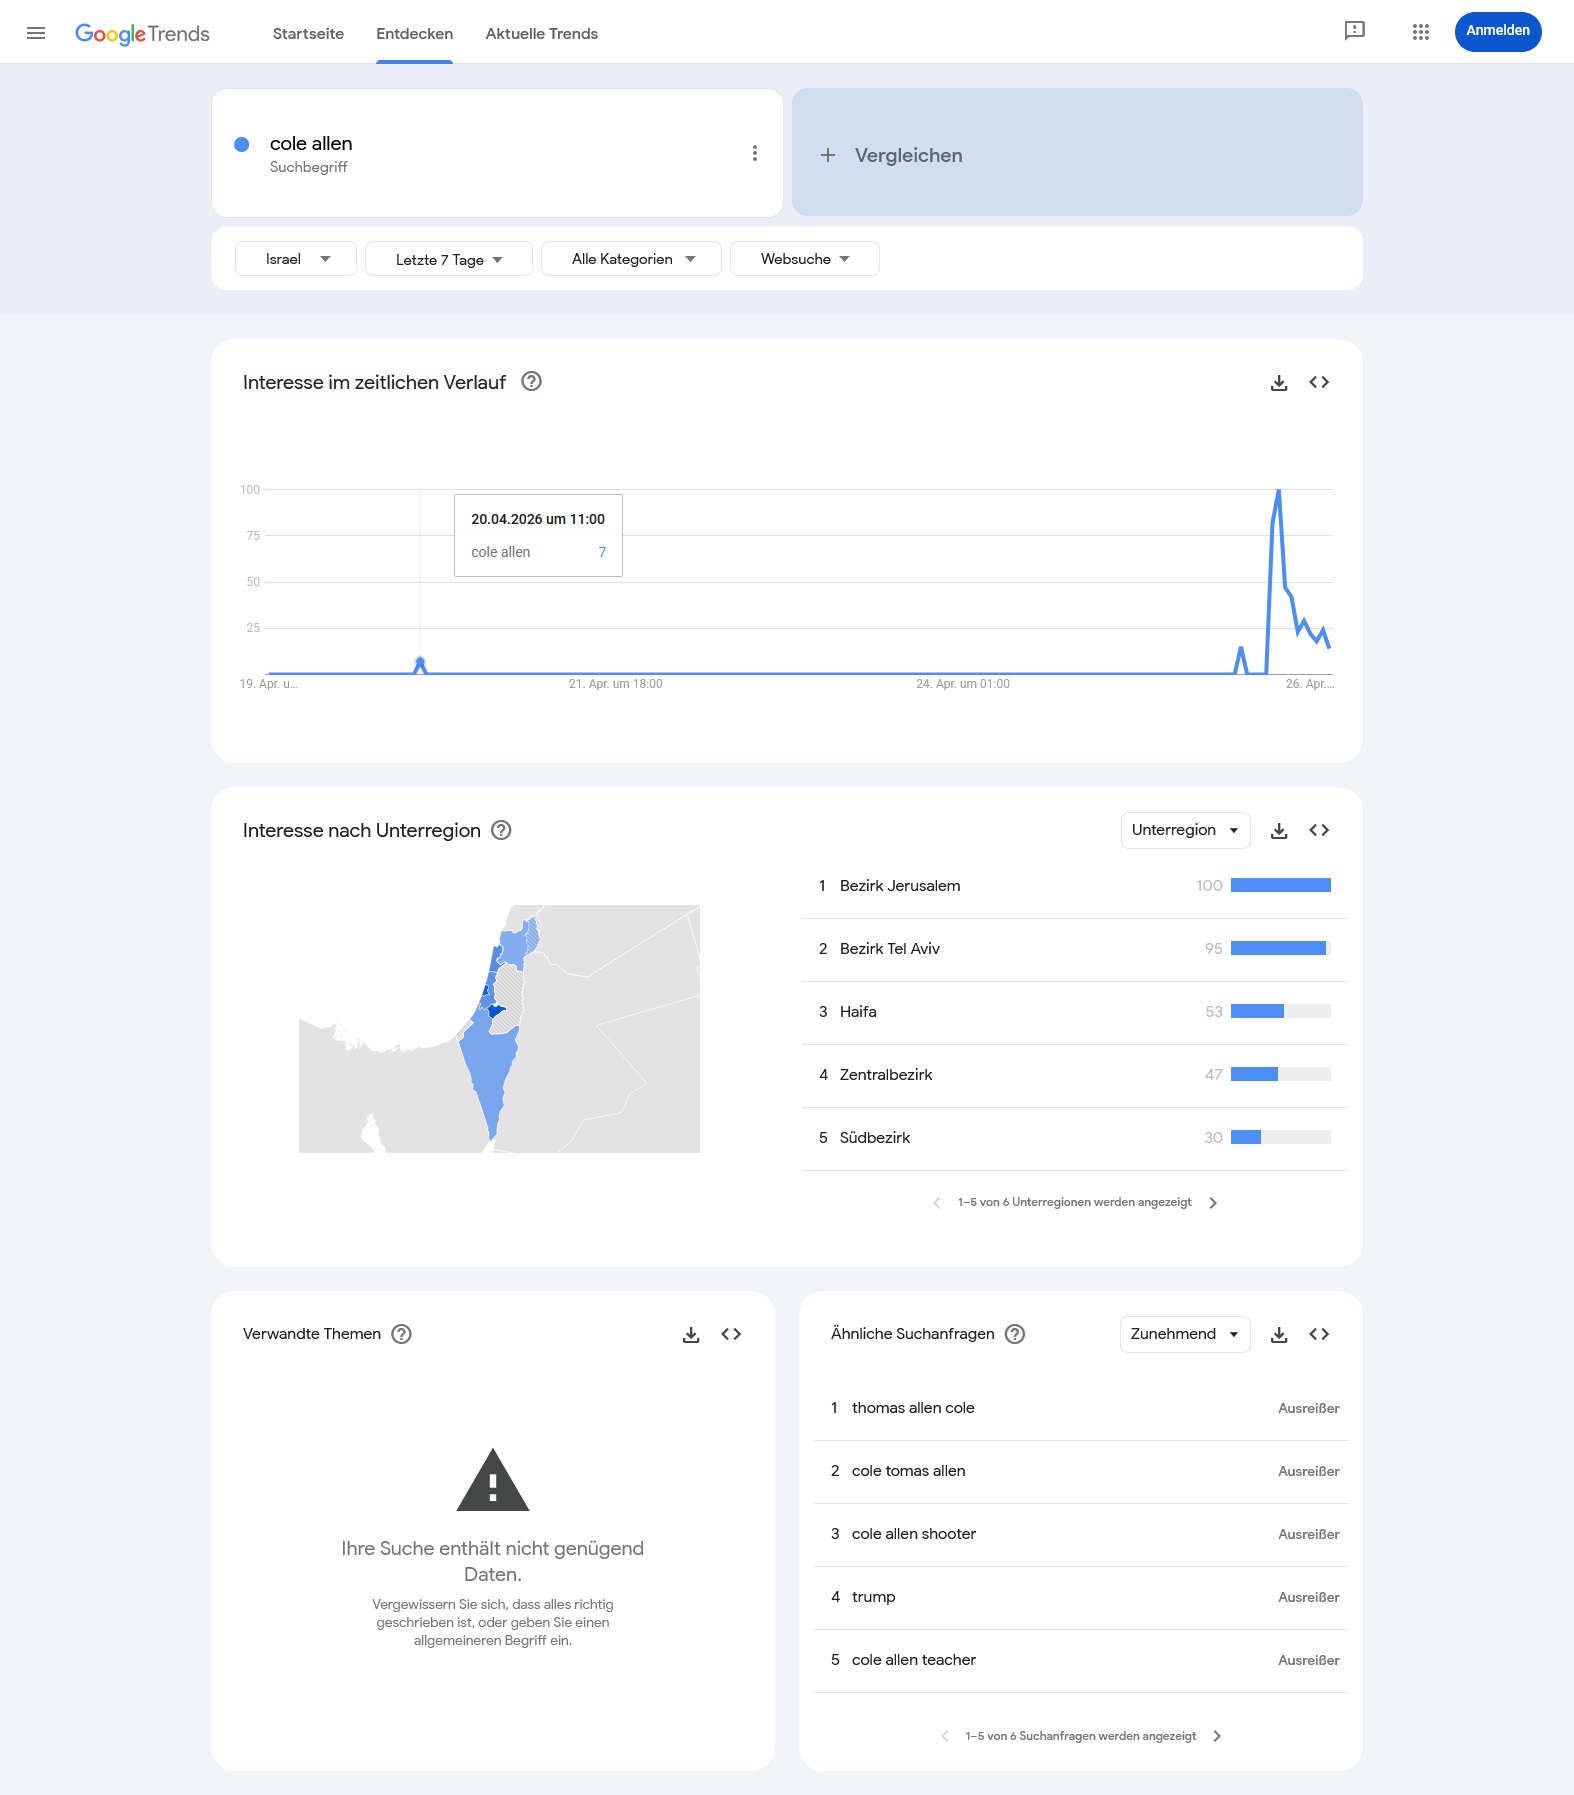Screen dimensions: 1574x1795
Task: Click the Anmelden sign-in button
Action: pyautogui.click(x=1498, y=31)
